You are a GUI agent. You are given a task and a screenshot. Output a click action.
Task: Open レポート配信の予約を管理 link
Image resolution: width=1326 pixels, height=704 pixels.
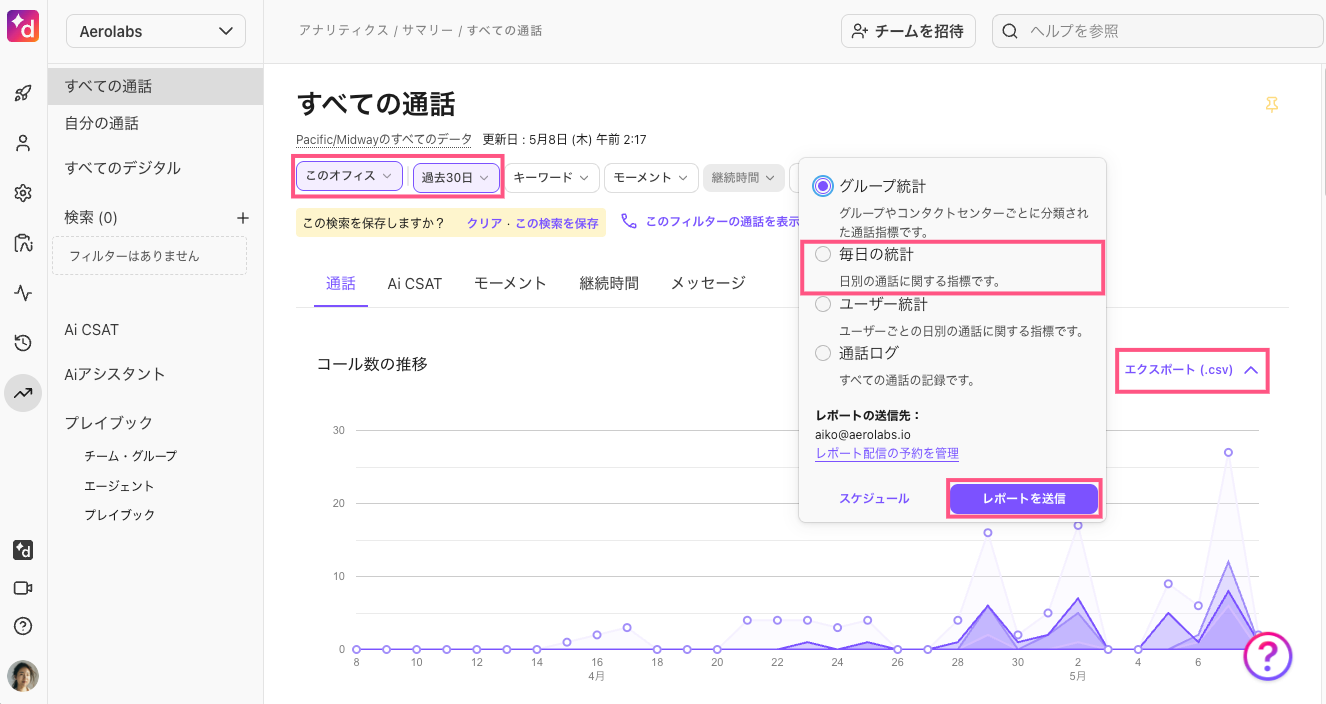(x=887, y=453)
